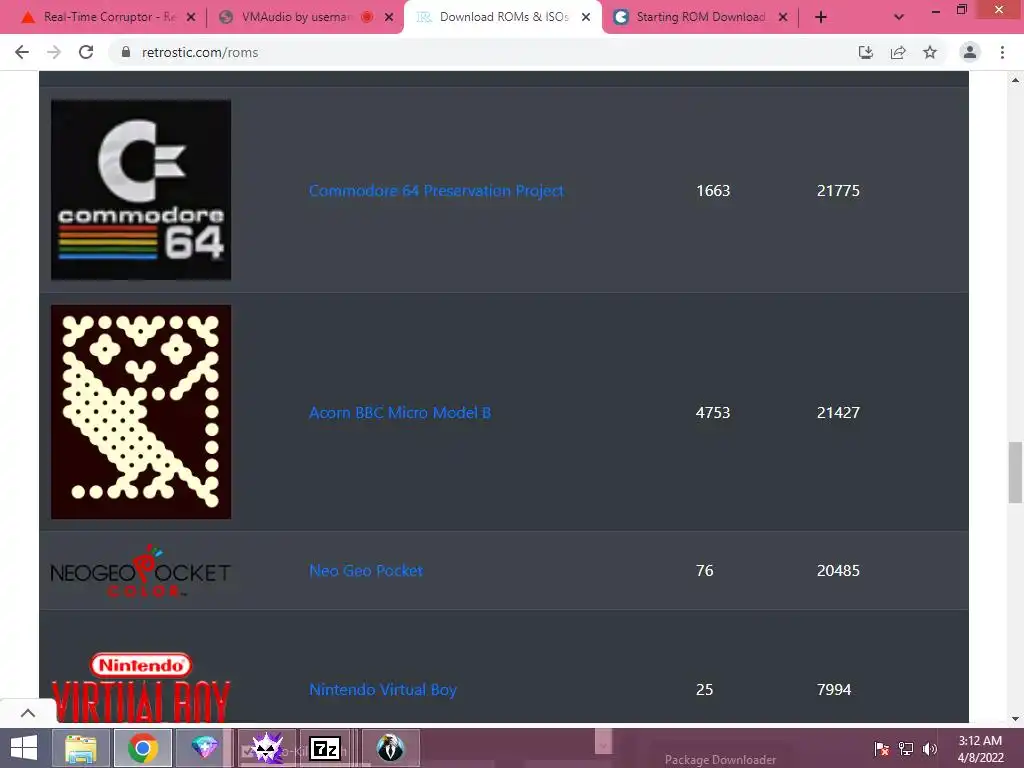Viewport: 1024px width, 768px height.
Task: Go forward in browser history
Action: point(54,52)
